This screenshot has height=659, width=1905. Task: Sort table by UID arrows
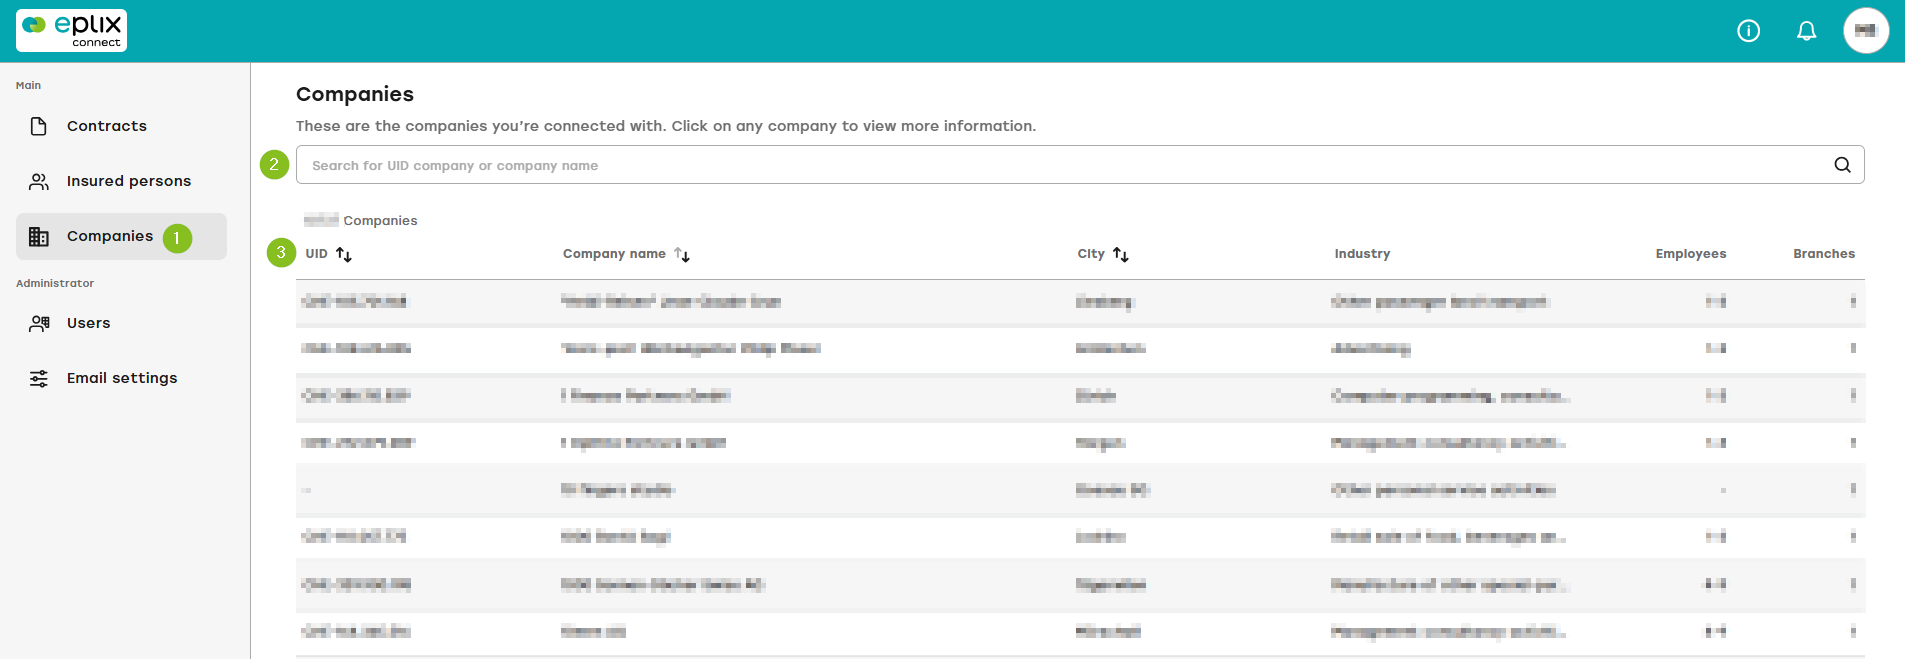pos(344,254)
